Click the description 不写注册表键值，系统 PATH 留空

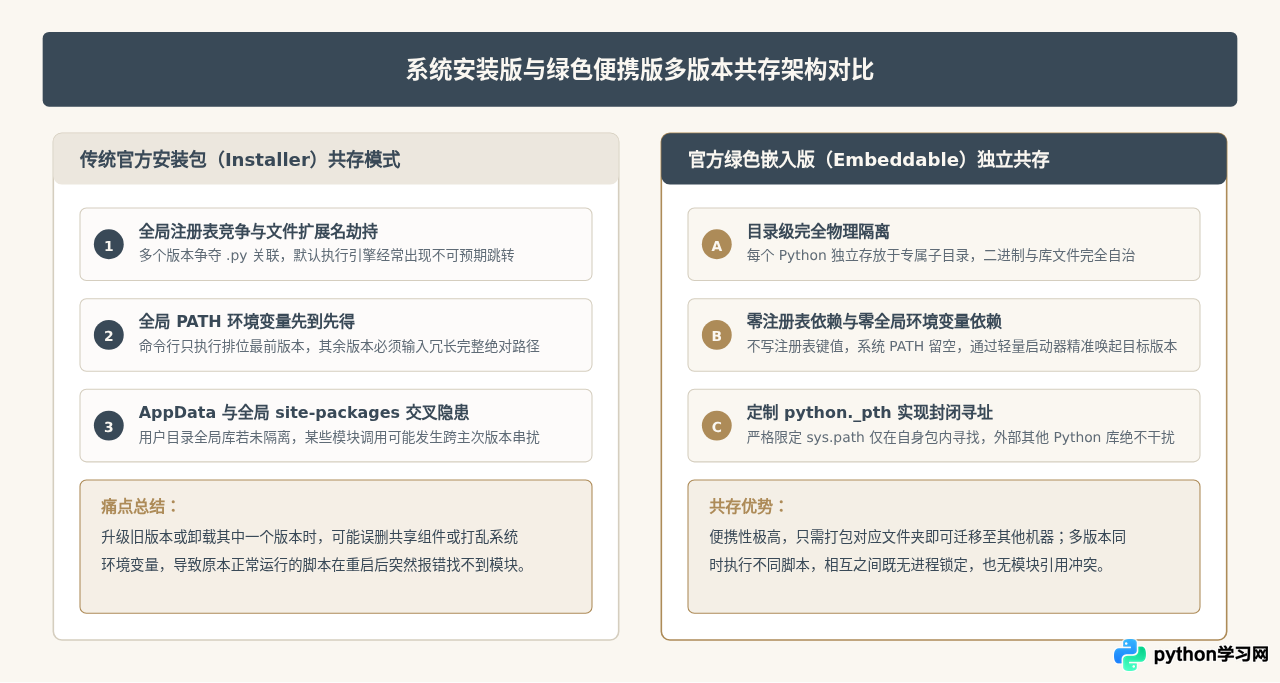tap(962, 346)
